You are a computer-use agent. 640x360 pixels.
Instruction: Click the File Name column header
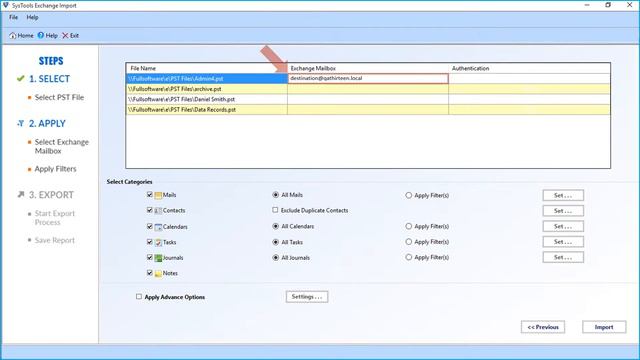tap(207, 68)
